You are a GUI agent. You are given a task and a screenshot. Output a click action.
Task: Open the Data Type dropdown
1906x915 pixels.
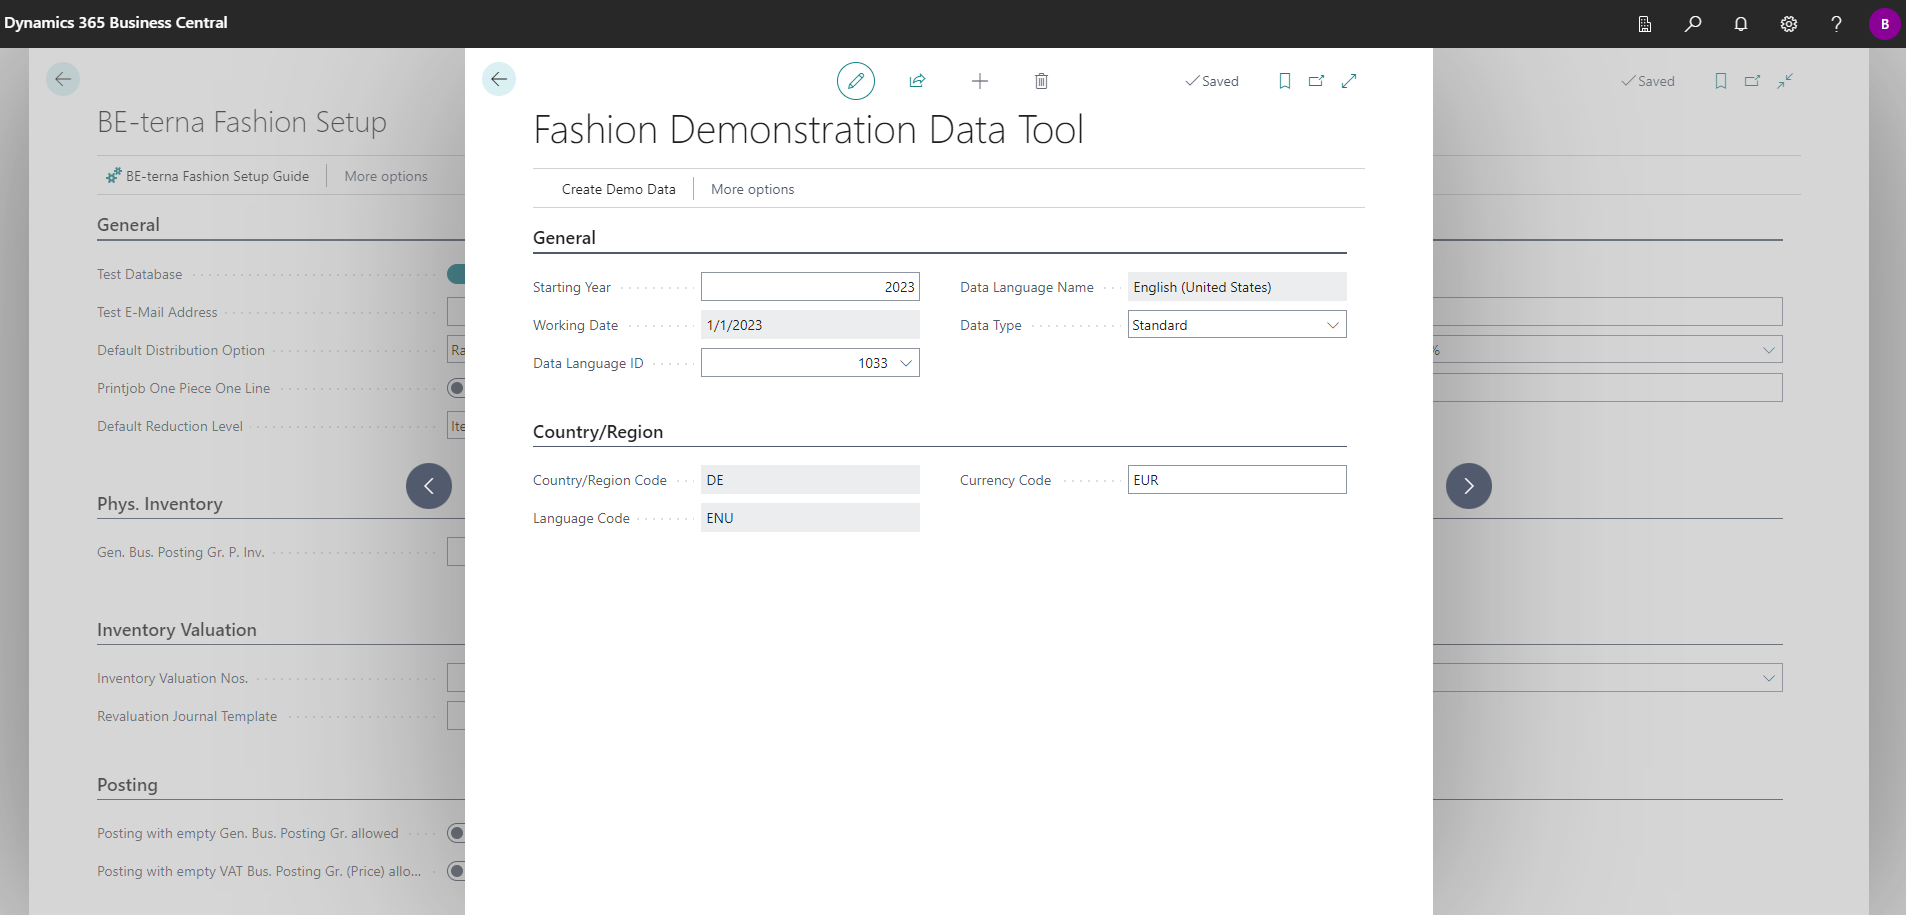point(1333,325)
